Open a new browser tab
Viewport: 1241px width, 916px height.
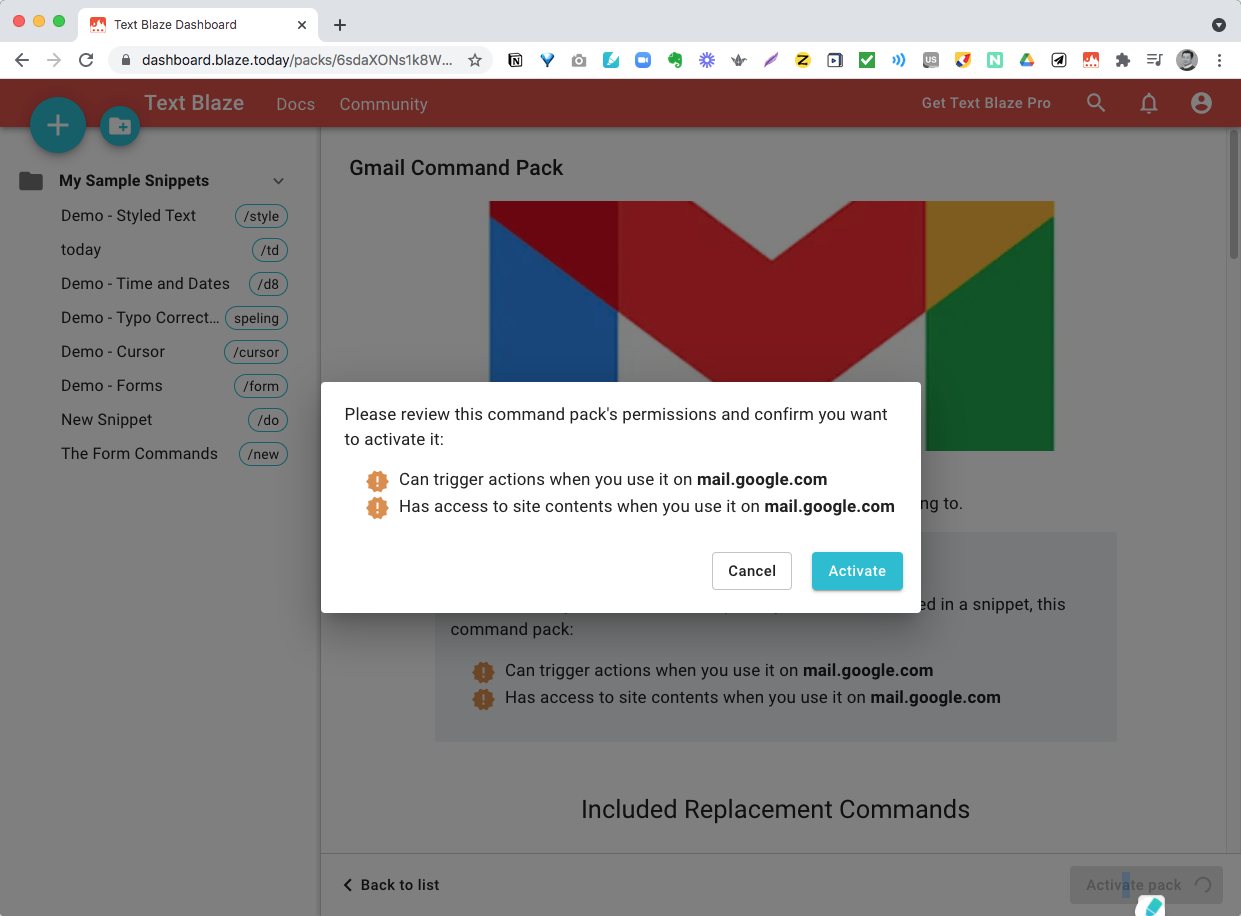[340, 25]
